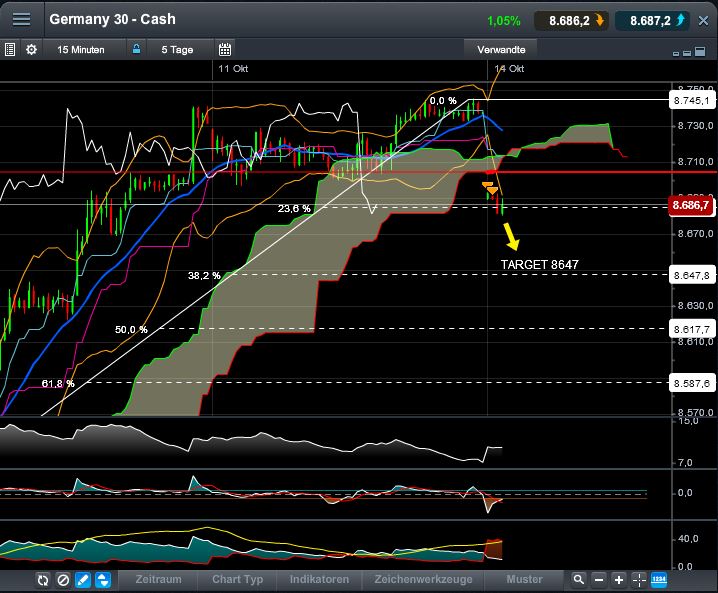
Task: Close the Germany 30 chart window
Action: (703, 21)
